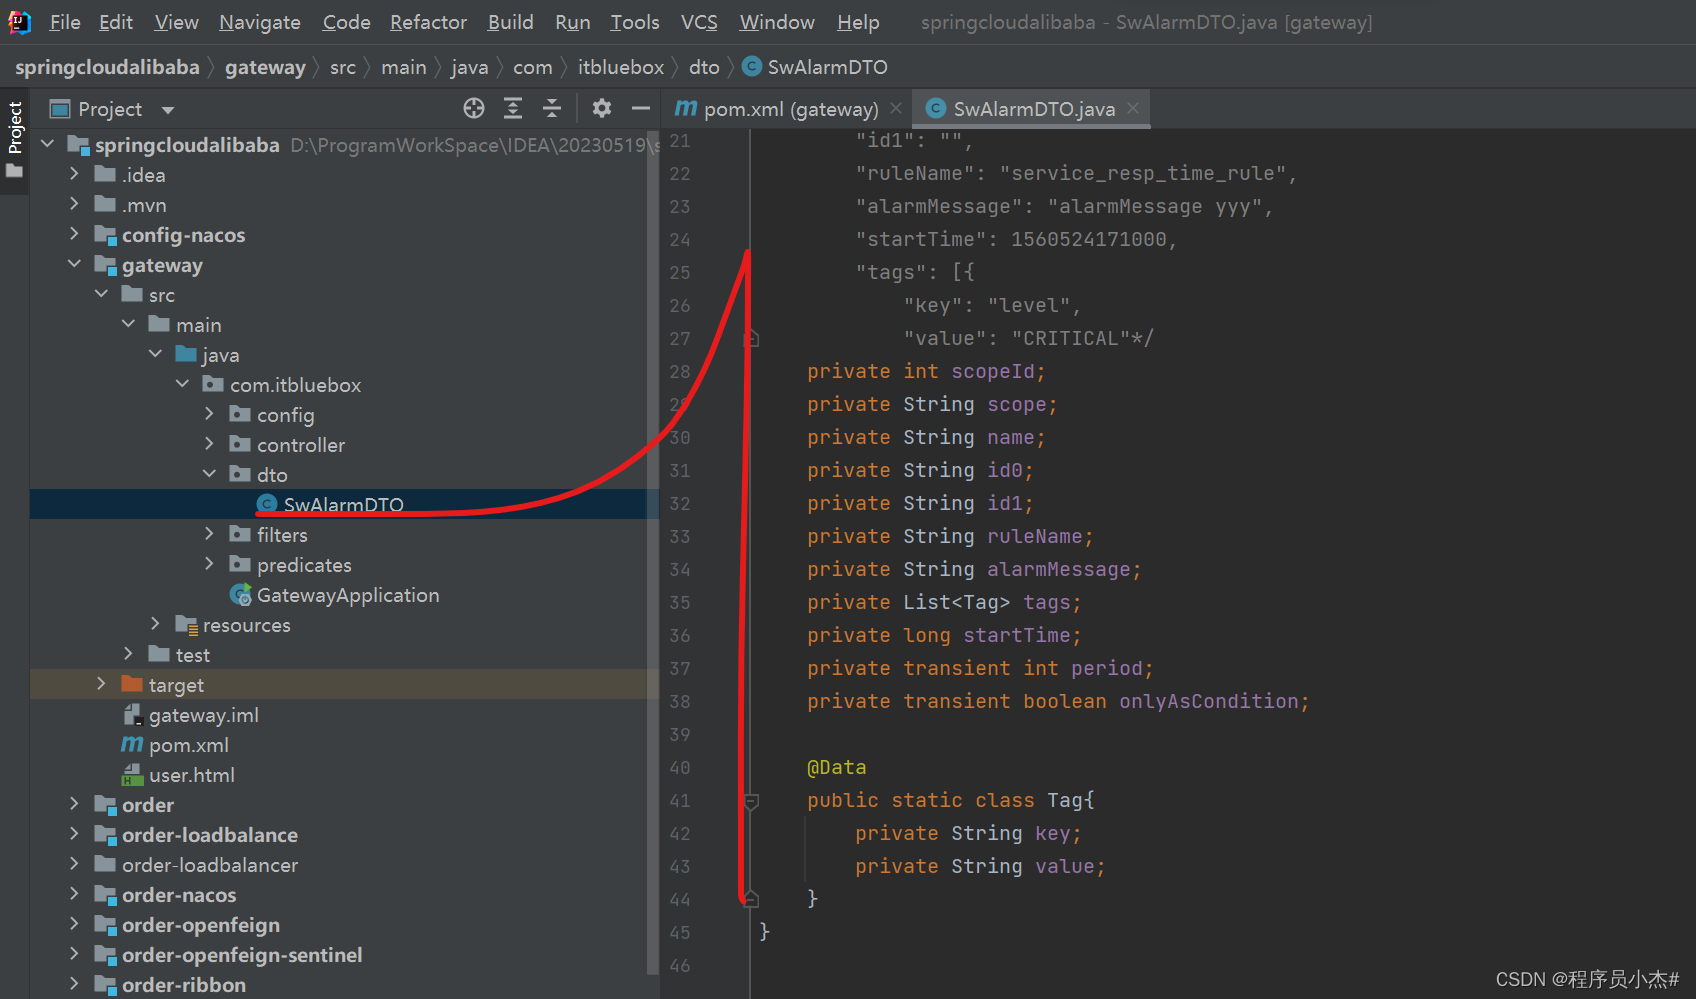The image size is (1696, 999).
Task: Select the controller package
Action: click(x=301, y=445)
